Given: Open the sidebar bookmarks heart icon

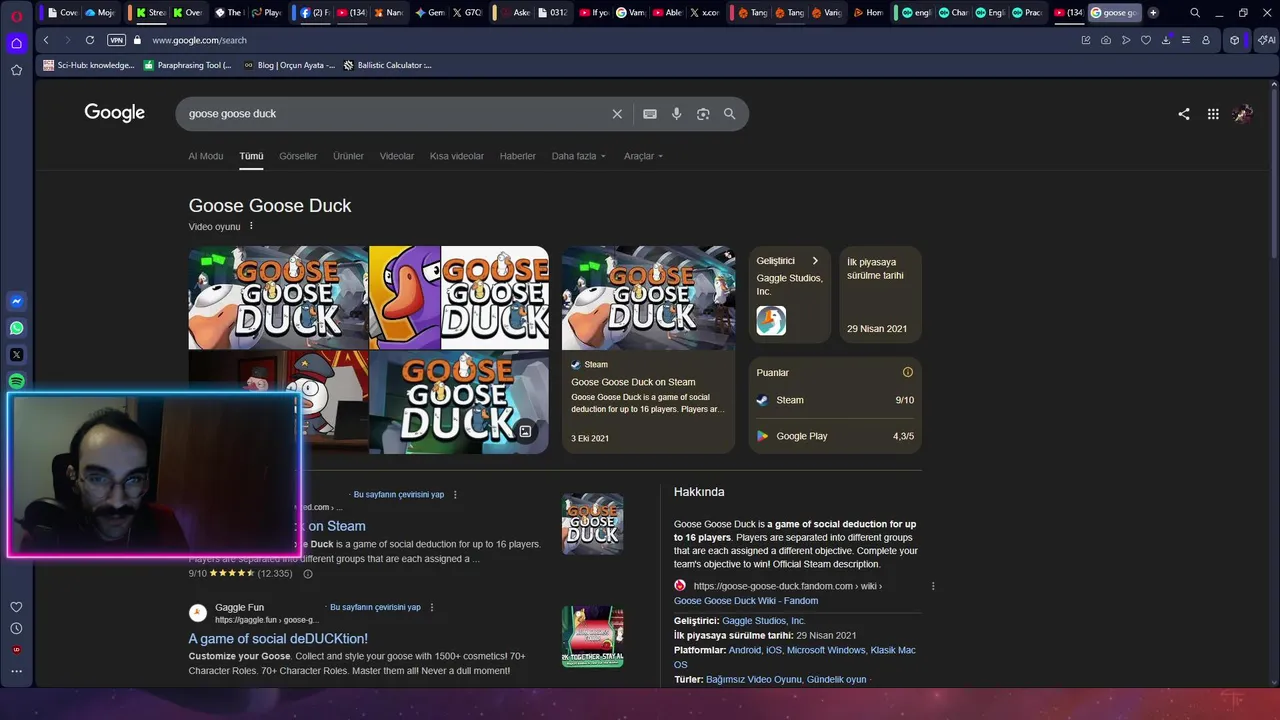Looking at the screenshot, I should tap(16, 607).
